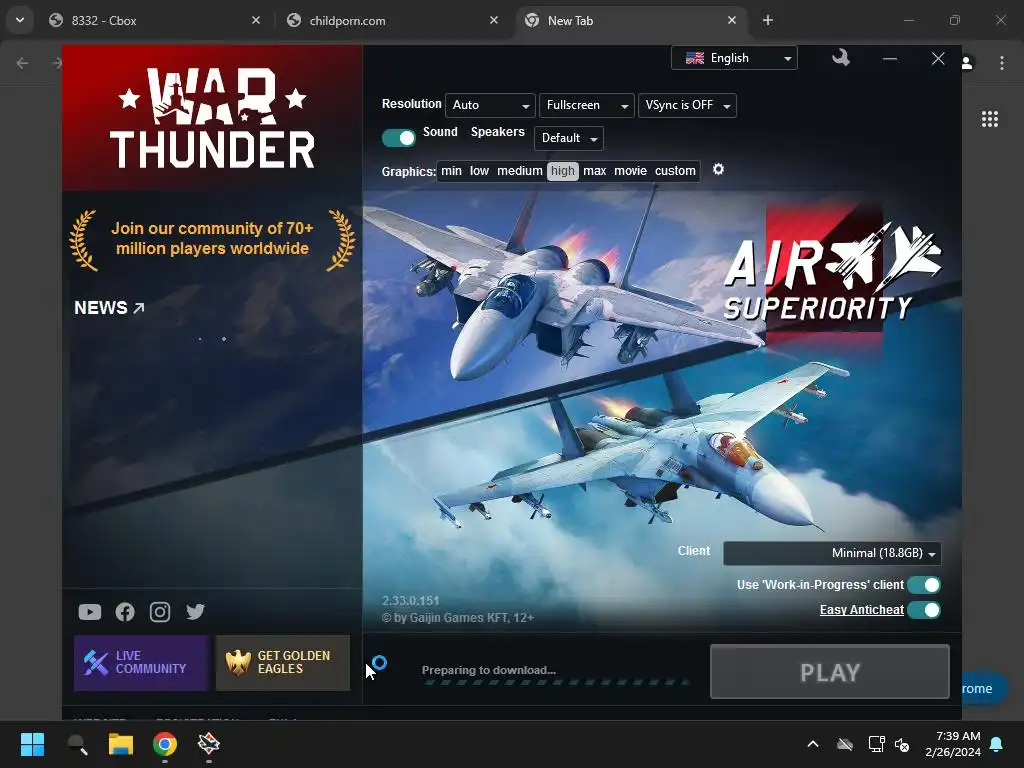Open advanced graphics settings gear icon
The height and width of the screenshot is (768, 1024).
tap(718, 170)
